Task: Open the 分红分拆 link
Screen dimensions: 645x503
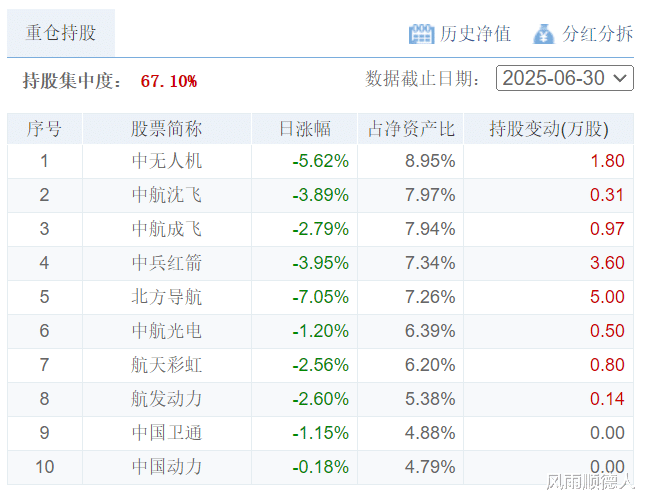Action: tap(597, 34)
